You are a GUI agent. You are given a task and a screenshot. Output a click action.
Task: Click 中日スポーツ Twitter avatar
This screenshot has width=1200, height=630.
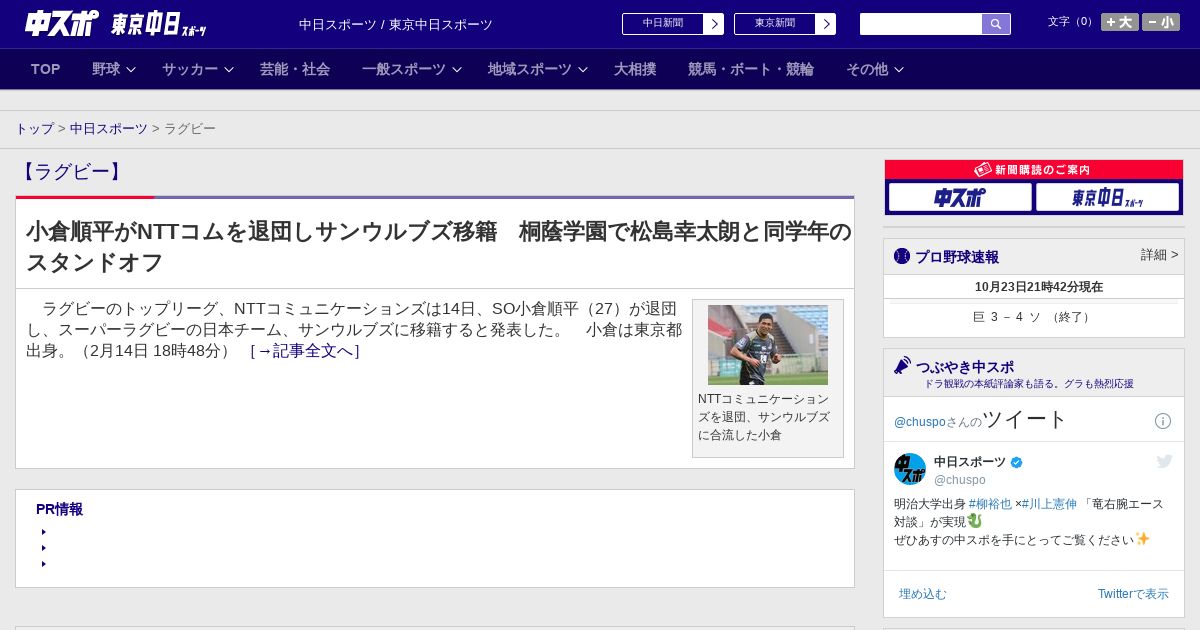(910, 469)
